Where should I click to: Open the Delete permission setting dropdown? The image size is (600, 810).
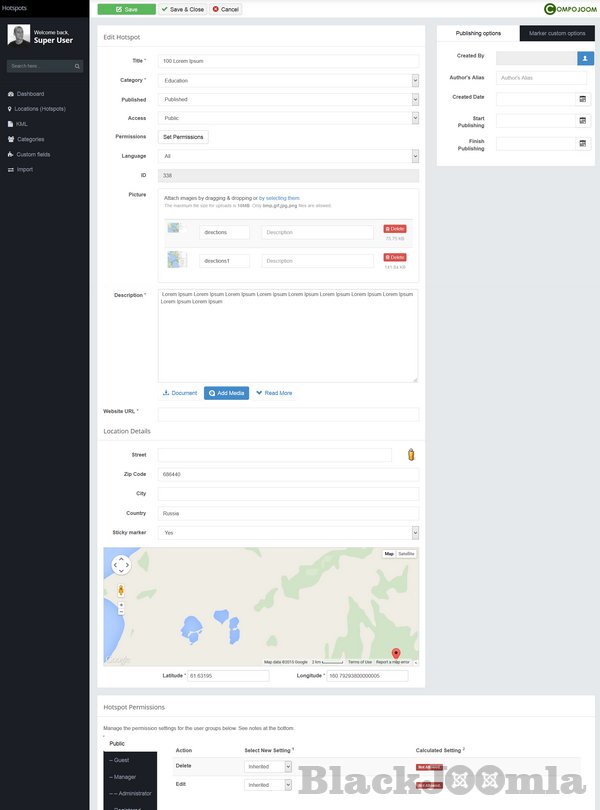click(268, 766)
